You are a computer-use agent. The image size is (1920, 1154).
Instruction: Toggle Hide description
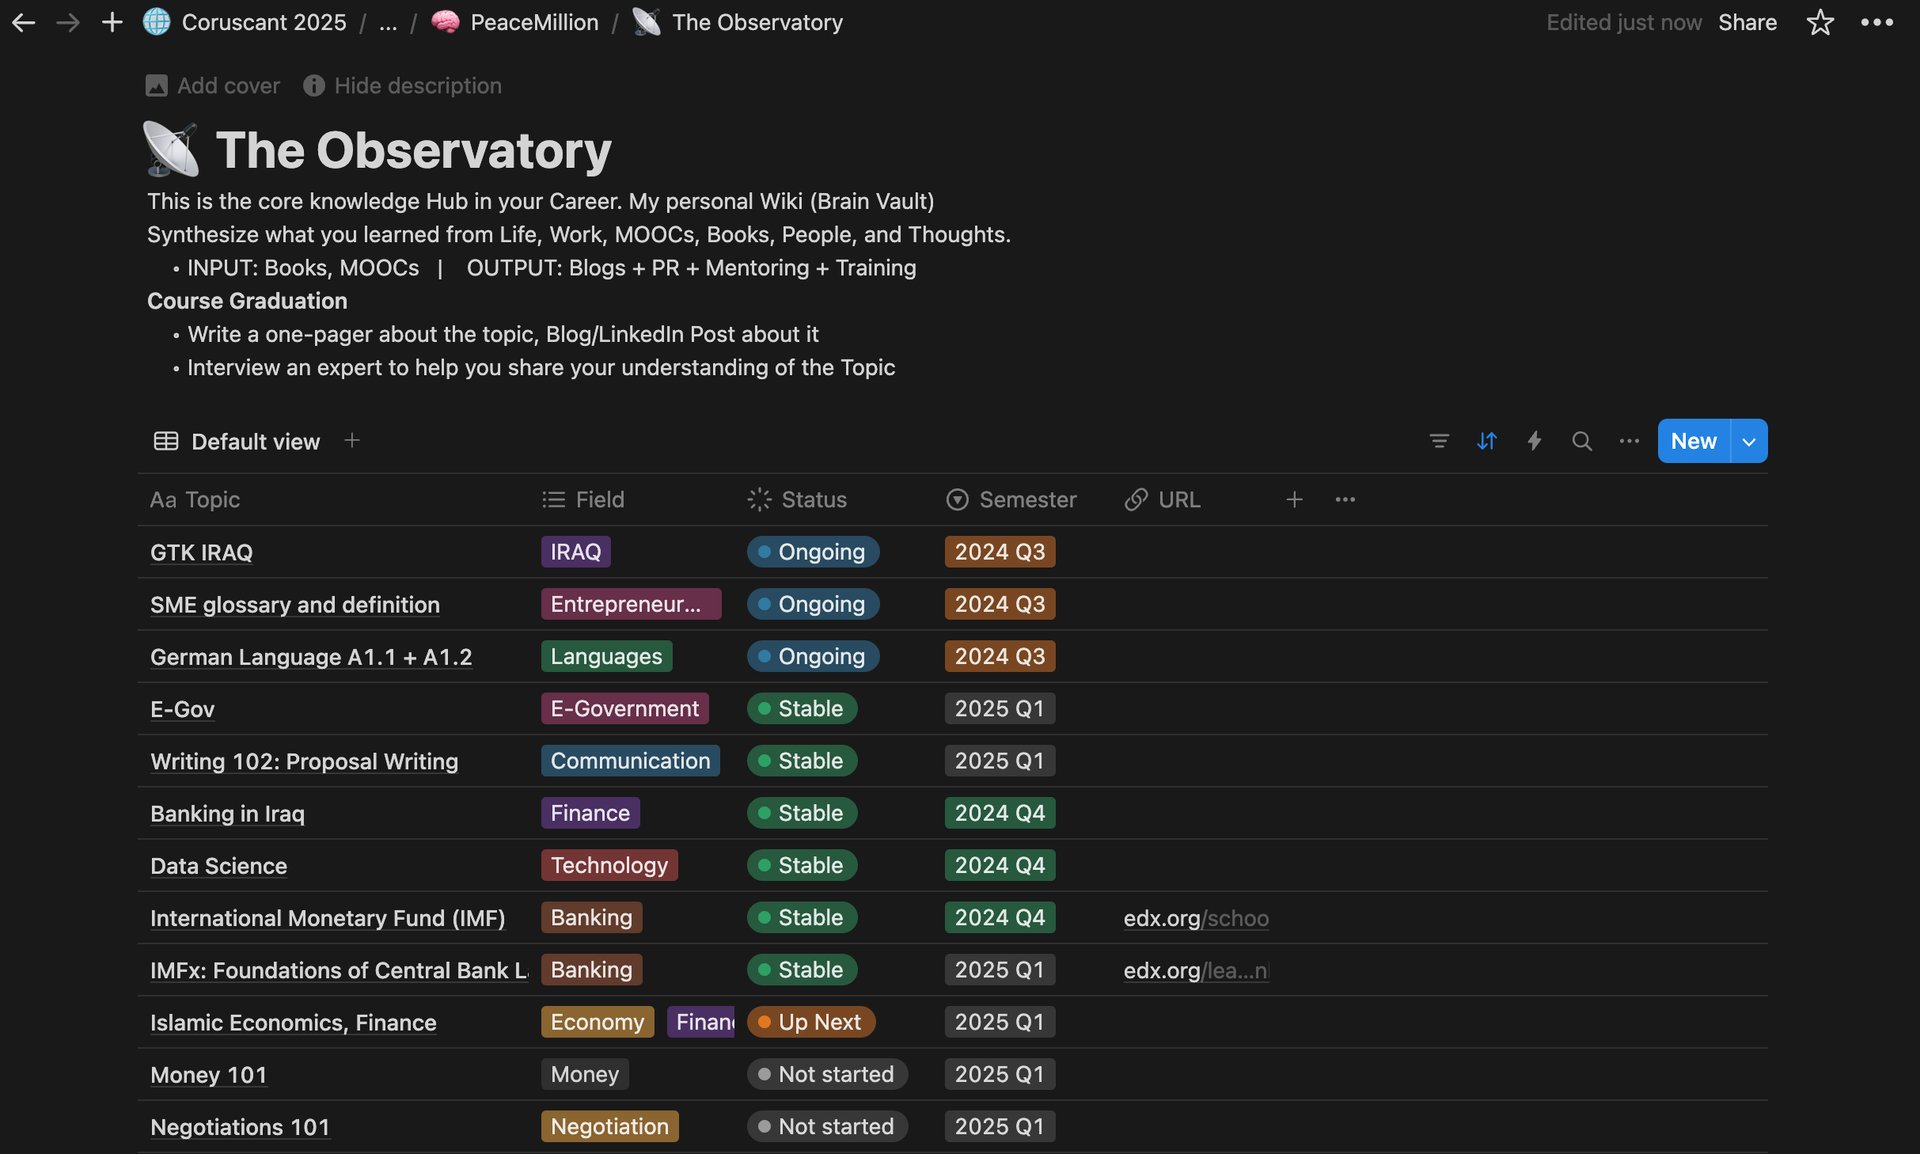403,86
